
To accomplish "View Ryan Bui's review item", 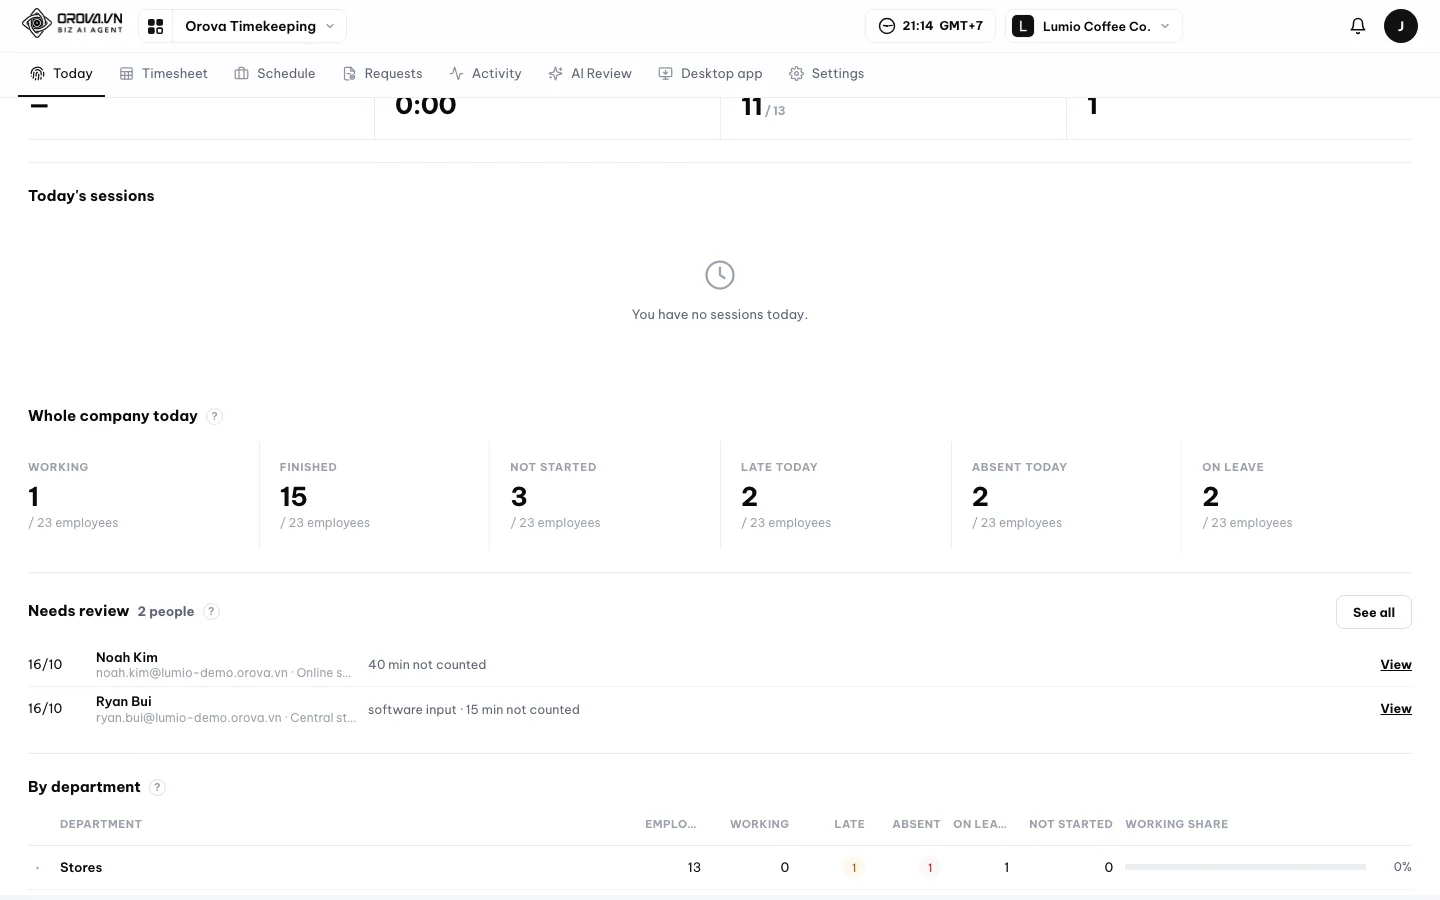I will coord(1396,709).
